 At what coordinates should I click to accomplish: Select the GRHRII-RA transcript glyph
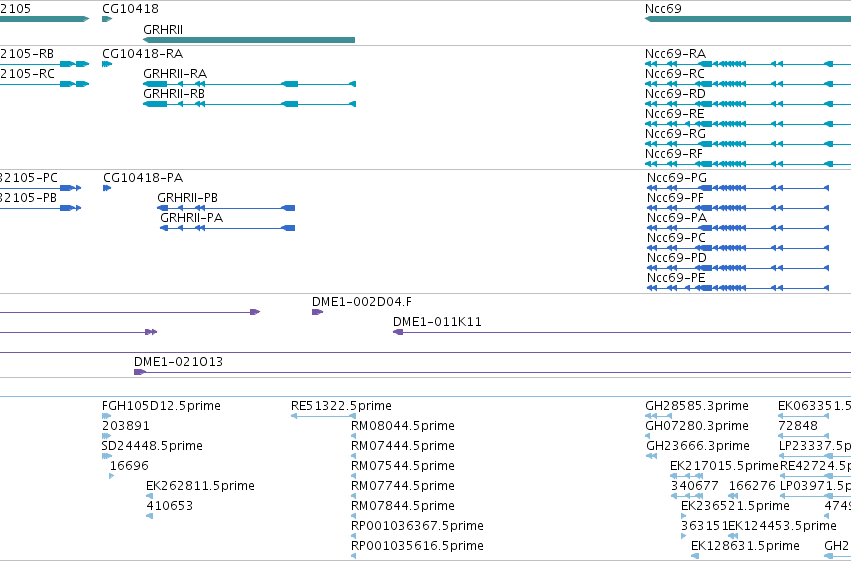(x=249, y=84)
